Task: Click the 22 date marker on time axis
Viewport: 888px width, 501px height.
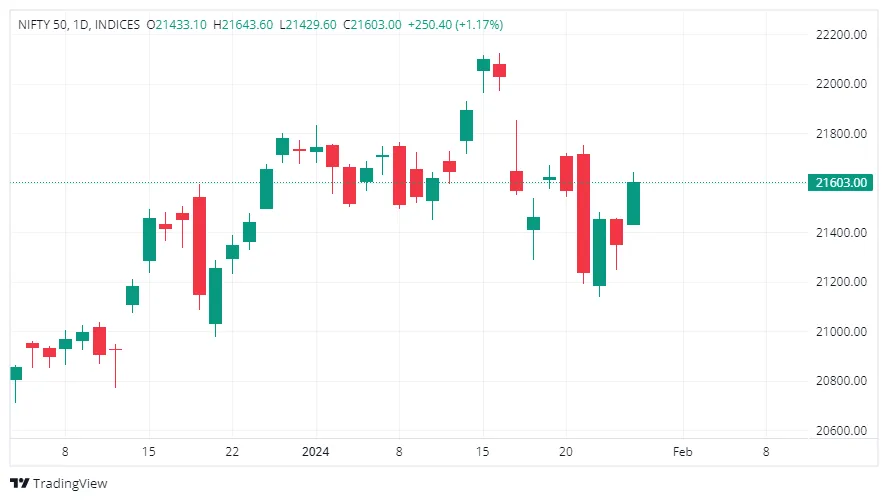Action: coord(232,451)
